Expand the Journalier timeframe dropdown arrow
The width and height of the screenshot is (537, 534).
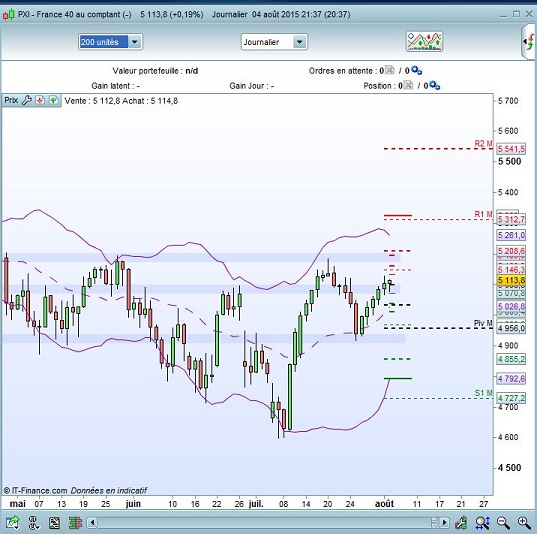(300, 42)
